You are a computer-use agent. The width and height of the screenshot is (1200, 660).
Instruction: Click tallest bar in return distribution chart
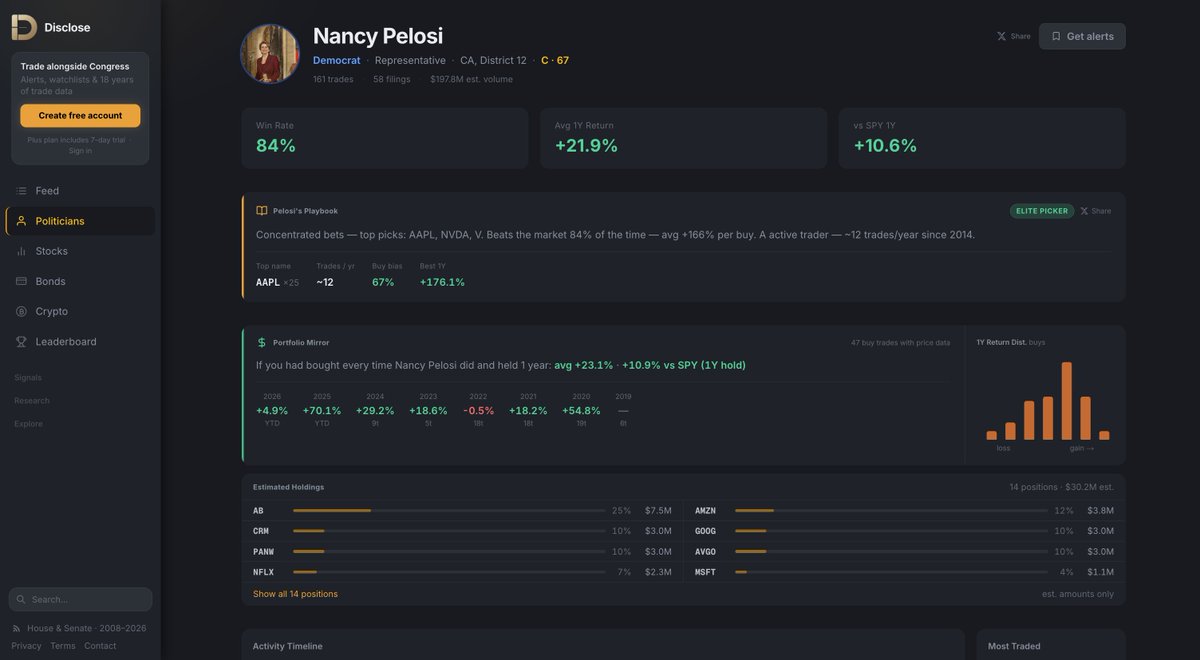[1067, 401]
